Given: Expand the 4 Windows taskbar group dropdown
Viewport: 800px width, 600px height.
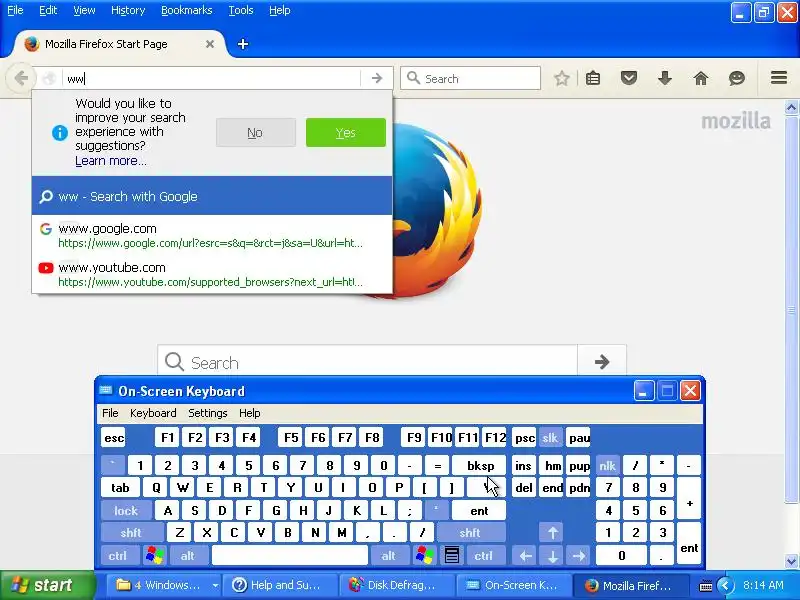Looking at the screenshot, I should [x=215, y=586].
